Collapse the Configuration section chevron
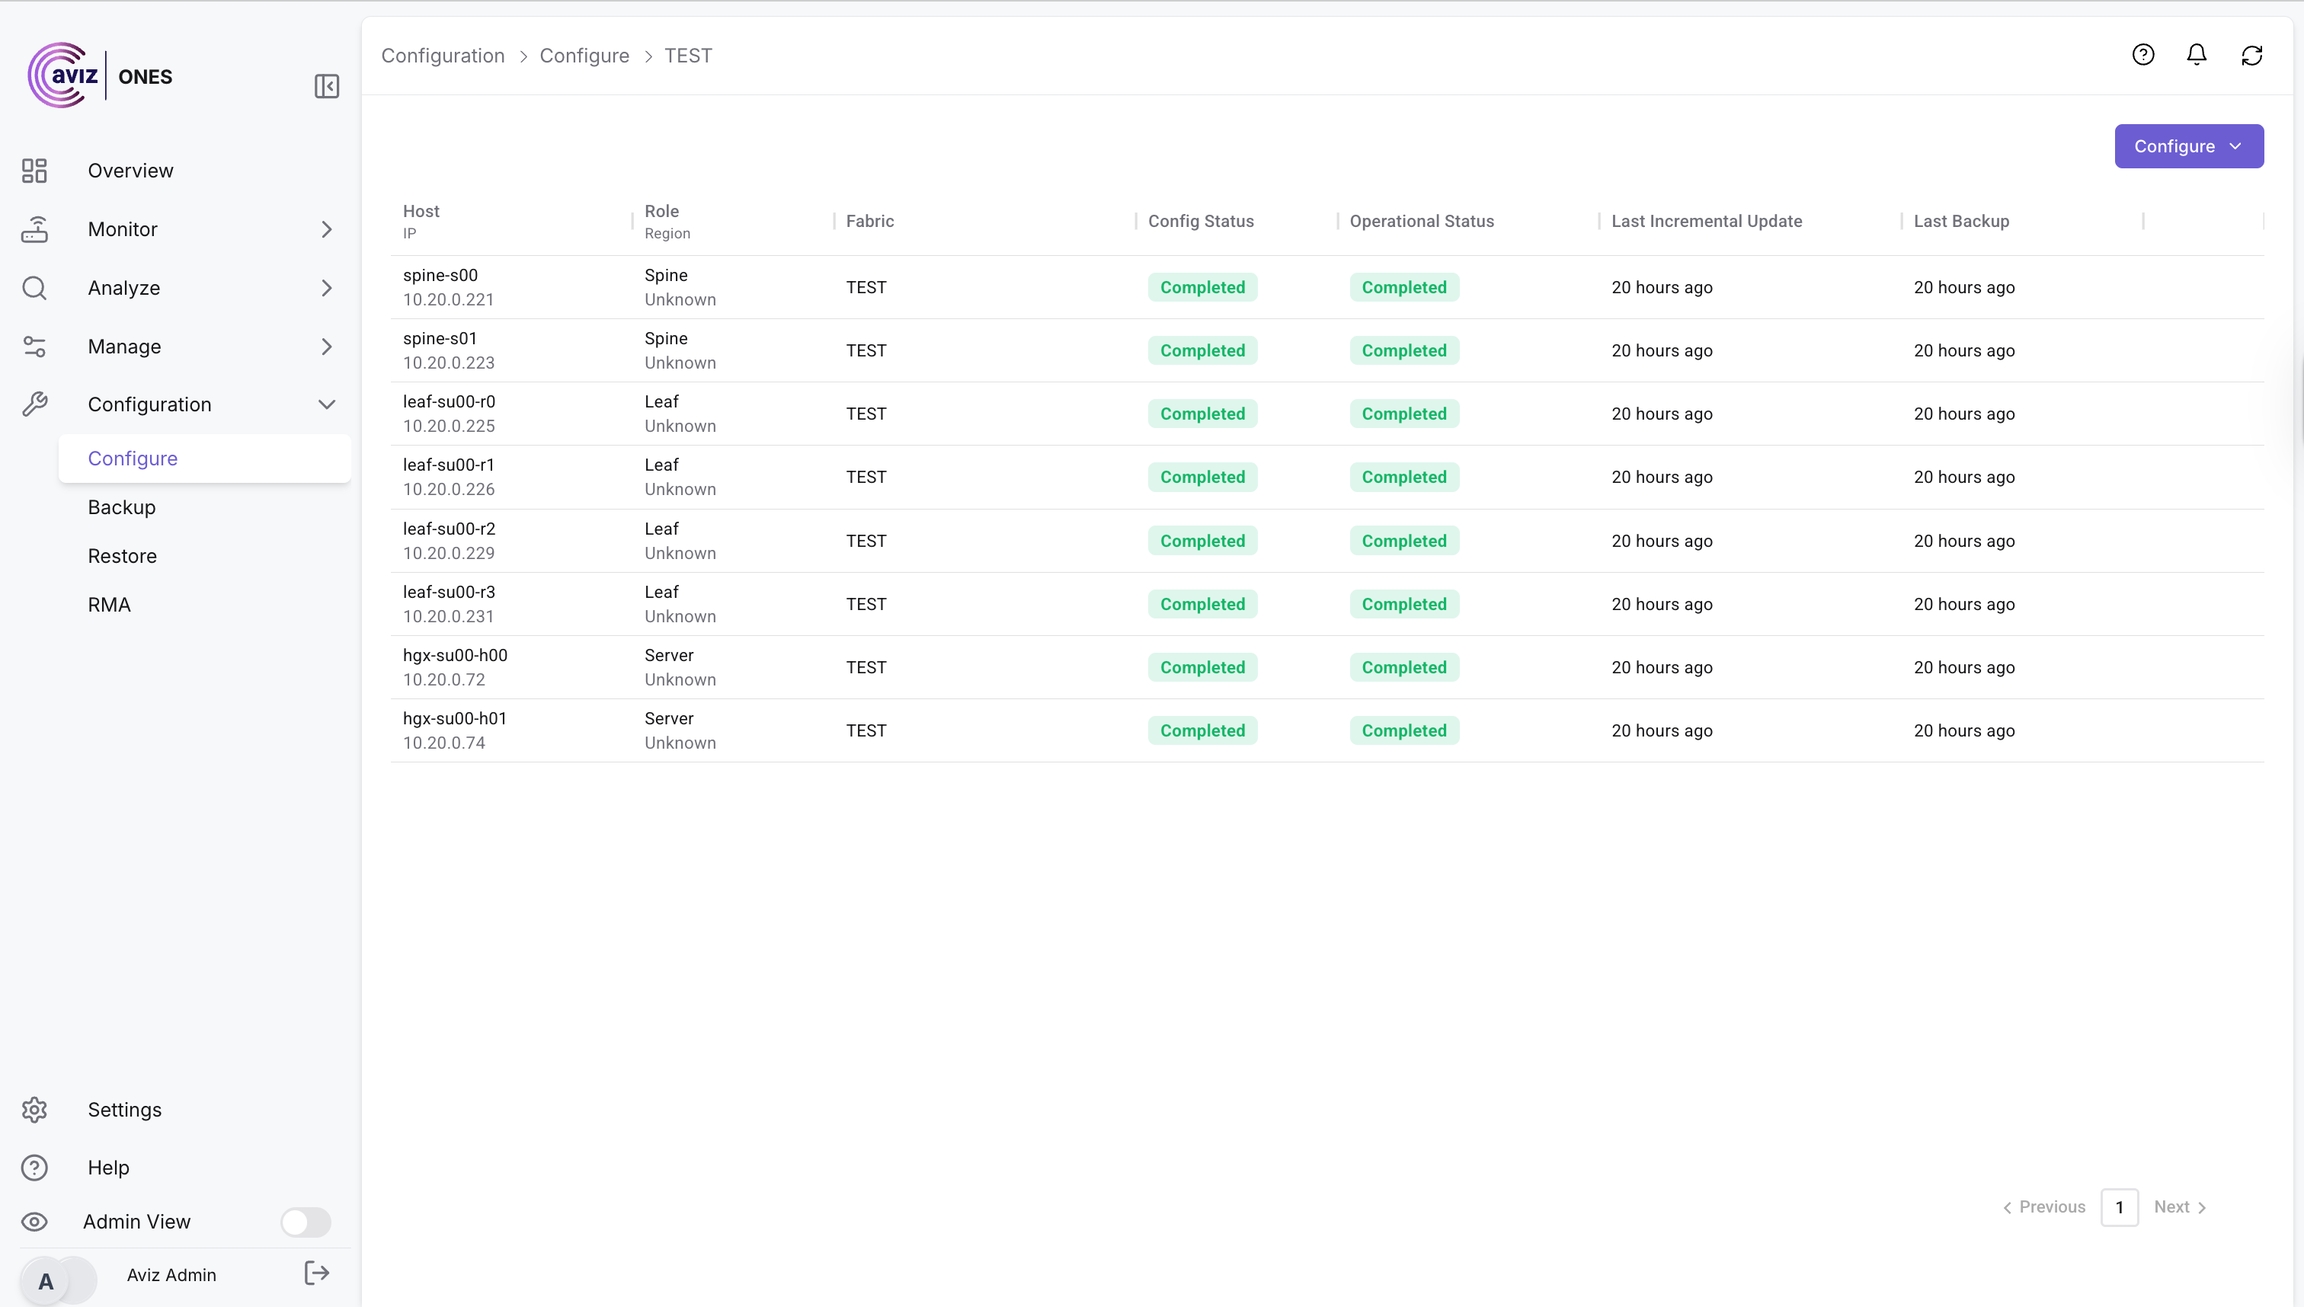This screenshot has height=1307, width=2304. point(326,405)
